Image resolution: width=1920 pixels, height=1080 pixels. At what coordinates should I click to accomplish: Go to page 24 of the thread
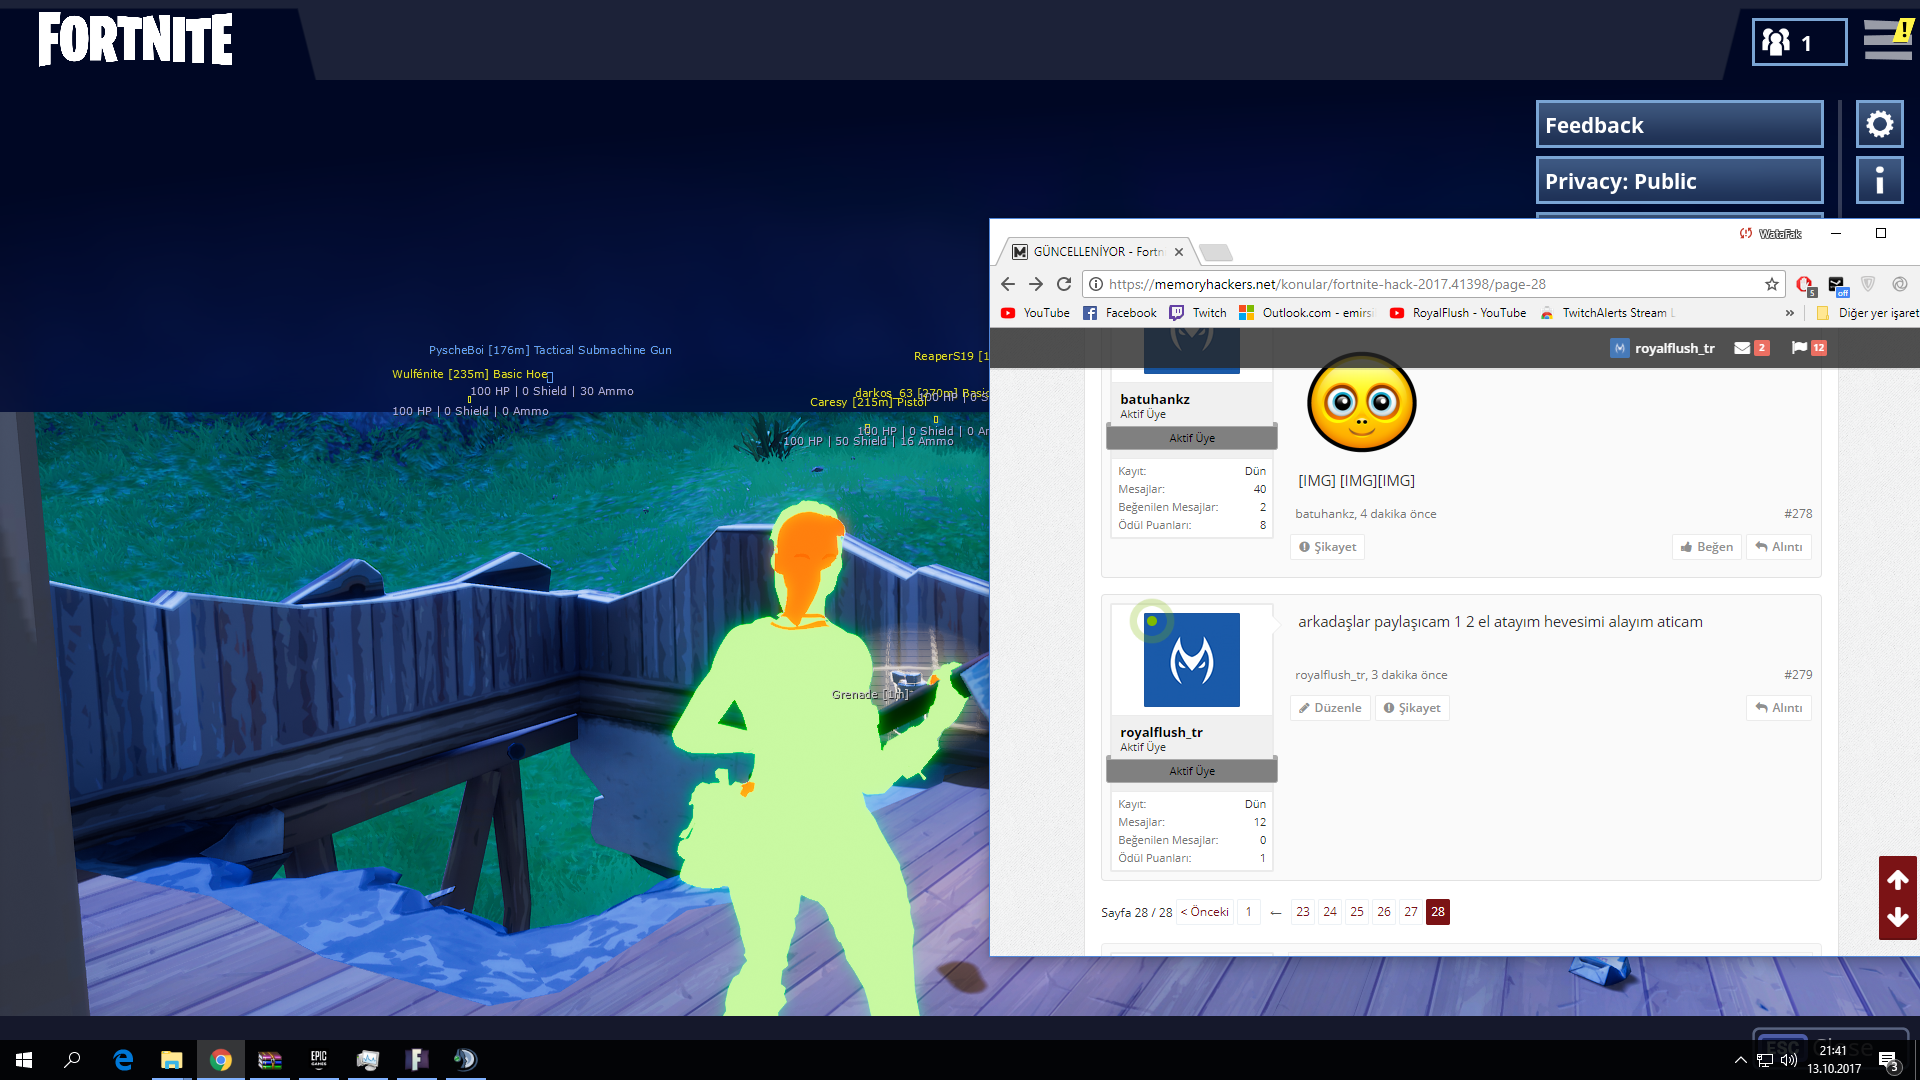point(1330,912)
